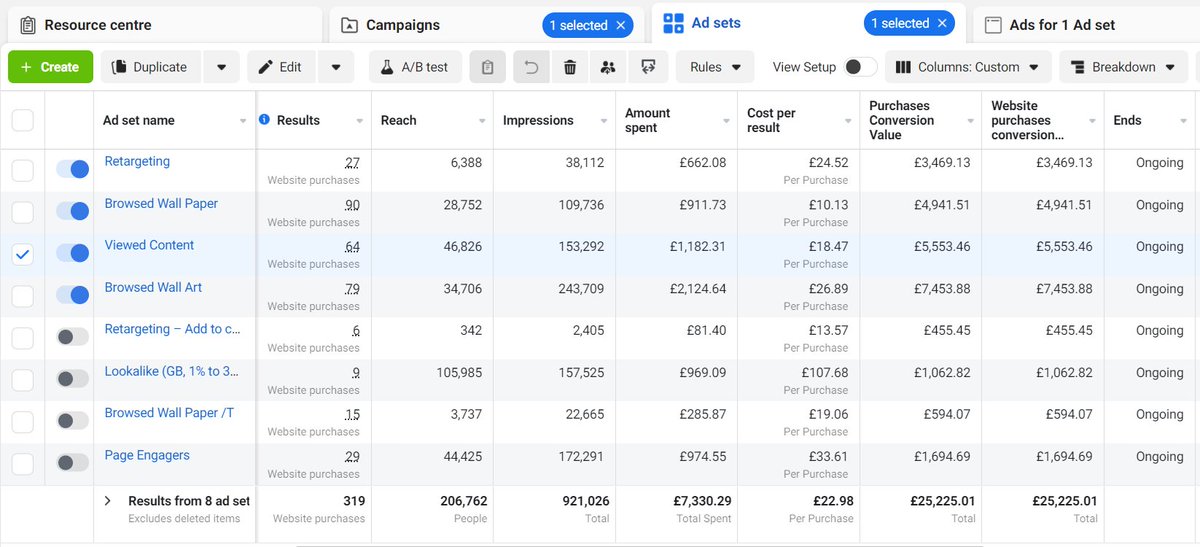The width and height of the screenshot is (1200, 547).
Task: Click the Results column info icon
Action: (264, 120)
